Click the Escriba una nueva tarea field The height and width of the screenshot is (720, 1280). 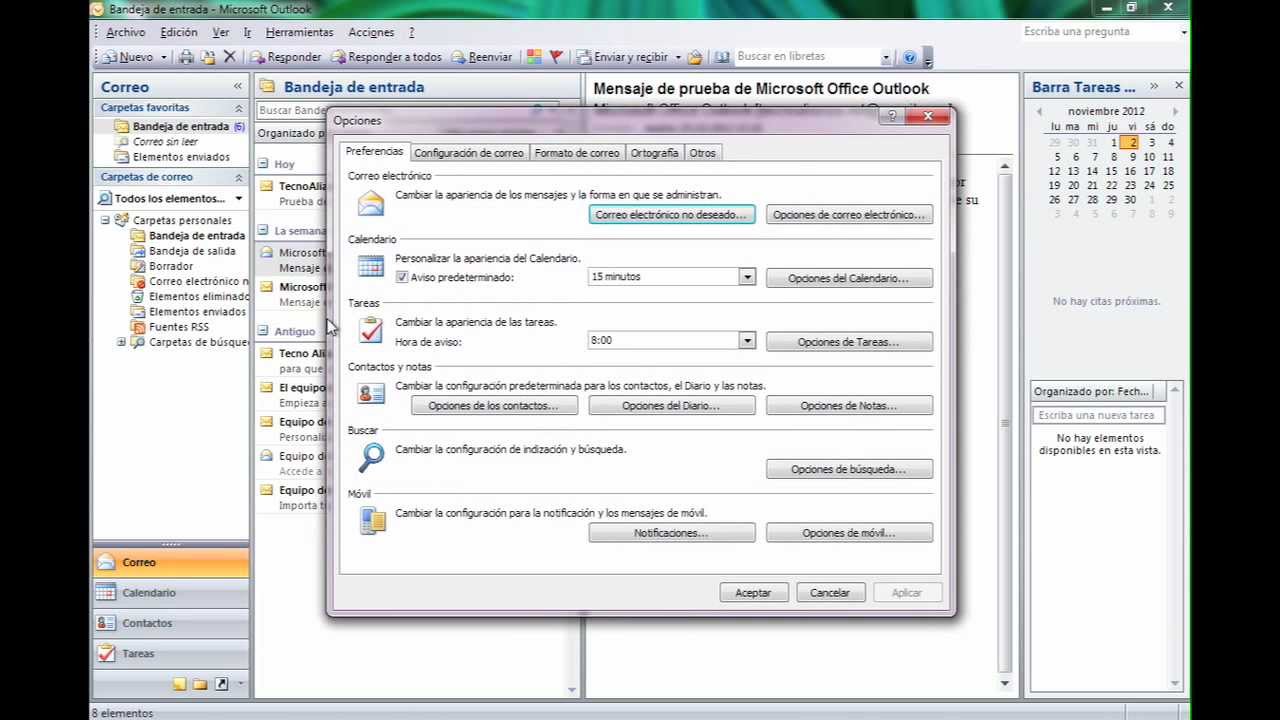[1098, 415]
